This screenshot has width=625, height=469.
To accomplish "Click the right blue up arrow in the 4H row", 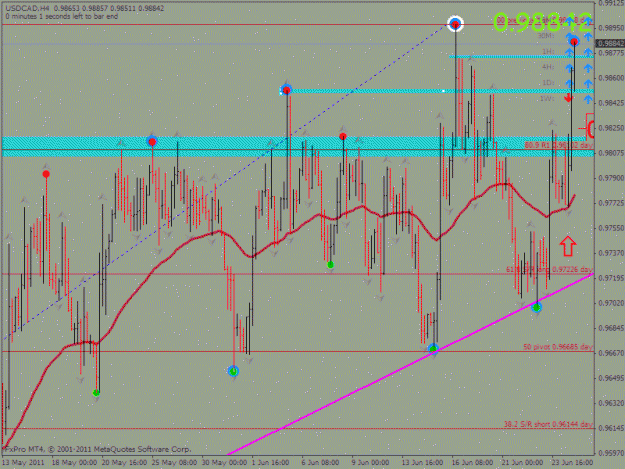I will tap(588, 68).
